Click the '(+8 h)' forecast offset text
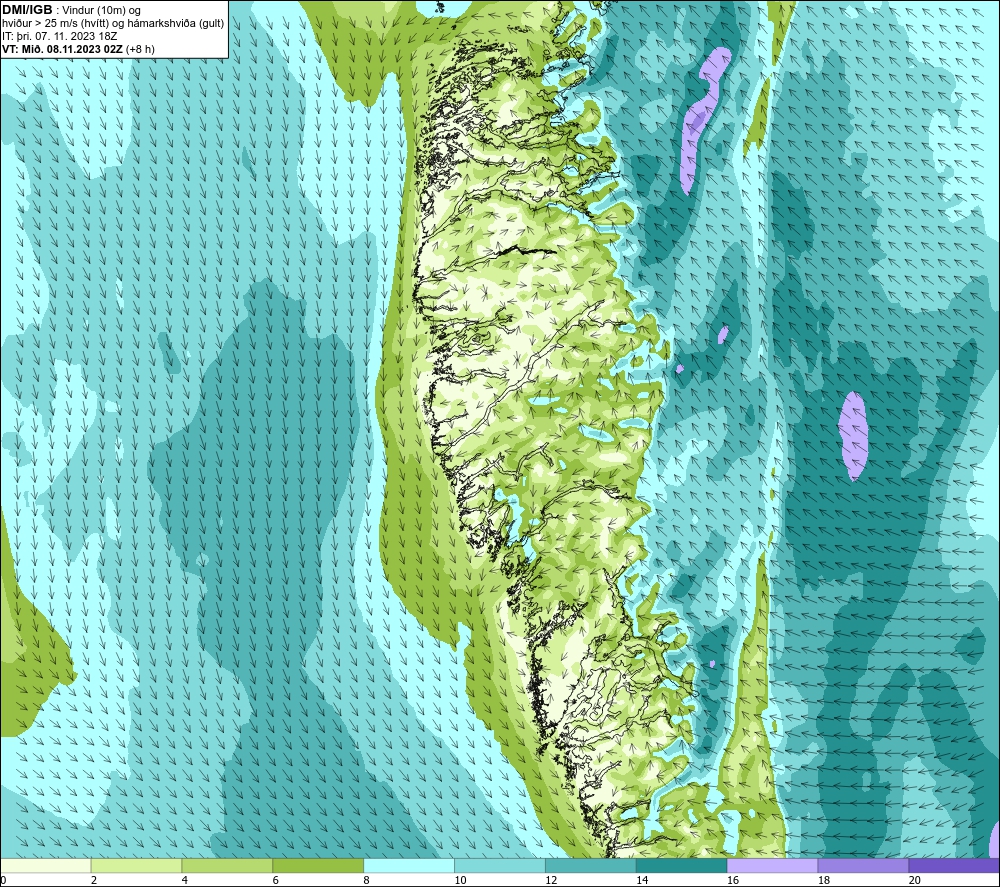The width and height of the screenshot is (1000, 887). tap(140, 49)
